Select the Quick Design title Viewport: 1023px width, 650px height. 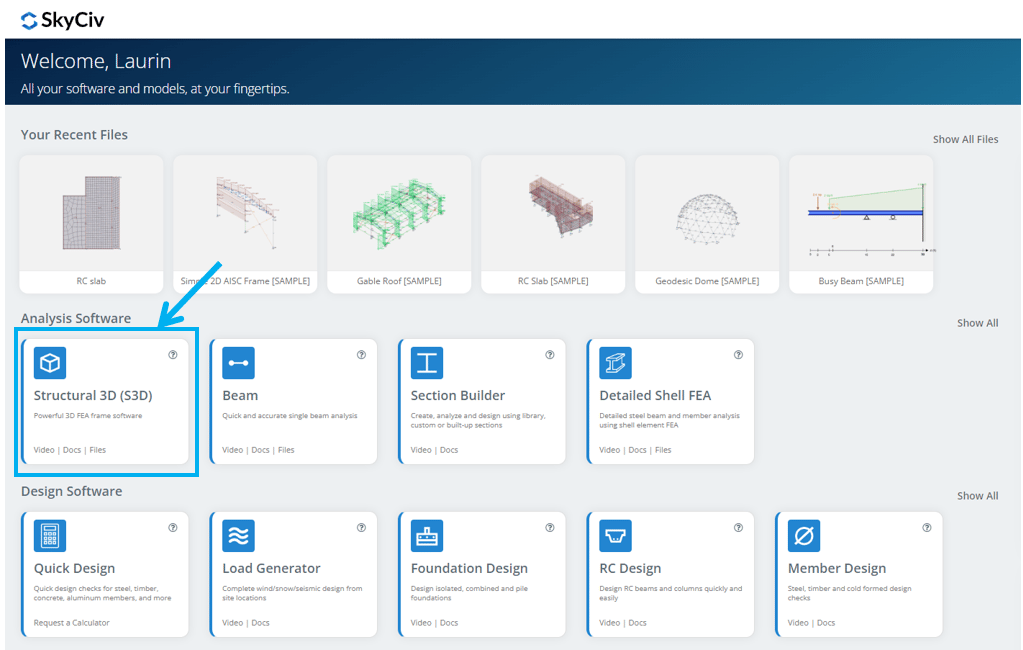point(74,568)
